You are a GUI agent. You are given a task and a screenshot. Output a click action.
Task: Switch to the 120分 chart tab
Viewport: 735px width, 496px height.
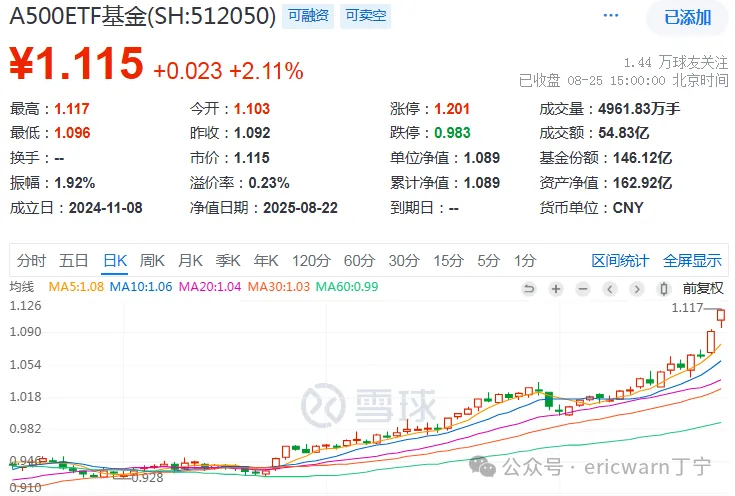click(x=311, y=260)
